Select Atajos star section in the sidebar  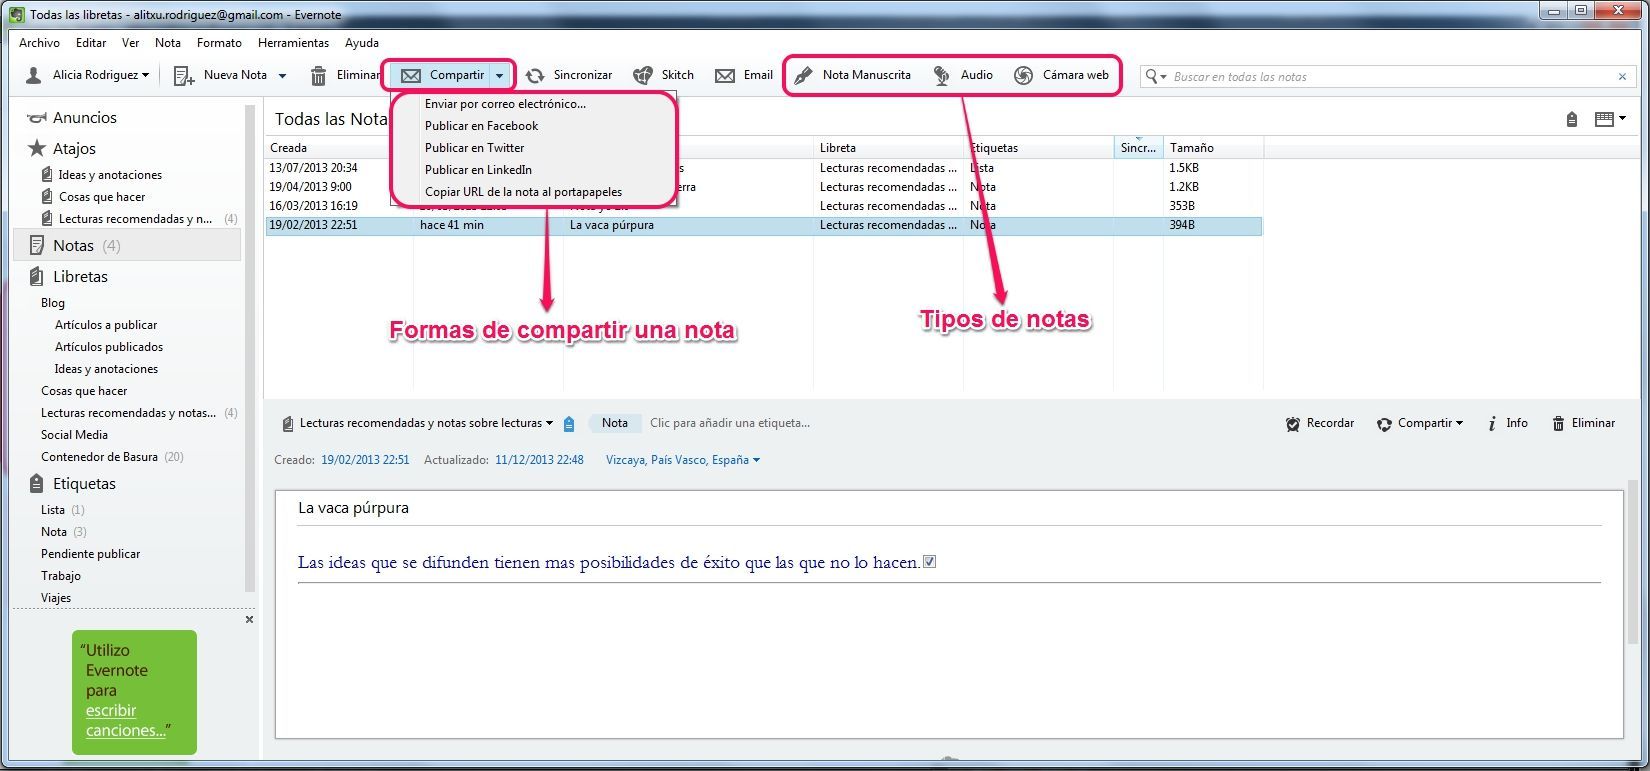(x=62, y=148)
